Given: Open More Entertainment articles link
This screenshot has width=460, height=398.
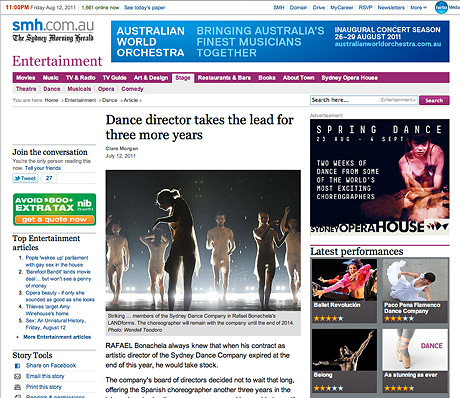Looking at the screenshot, I should [57, 337].
